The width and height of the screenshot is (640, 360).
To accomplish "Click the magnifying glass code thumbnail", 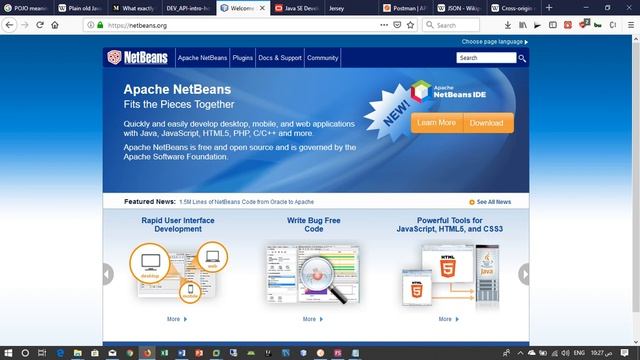I will pyautogui.click(x=313, y=274).
